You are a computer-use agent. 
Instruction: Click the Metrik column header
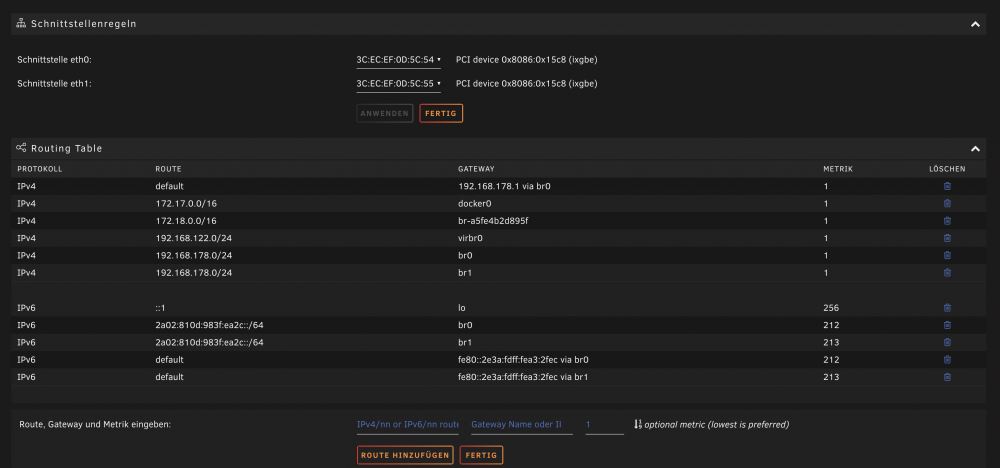click(838, 169)
